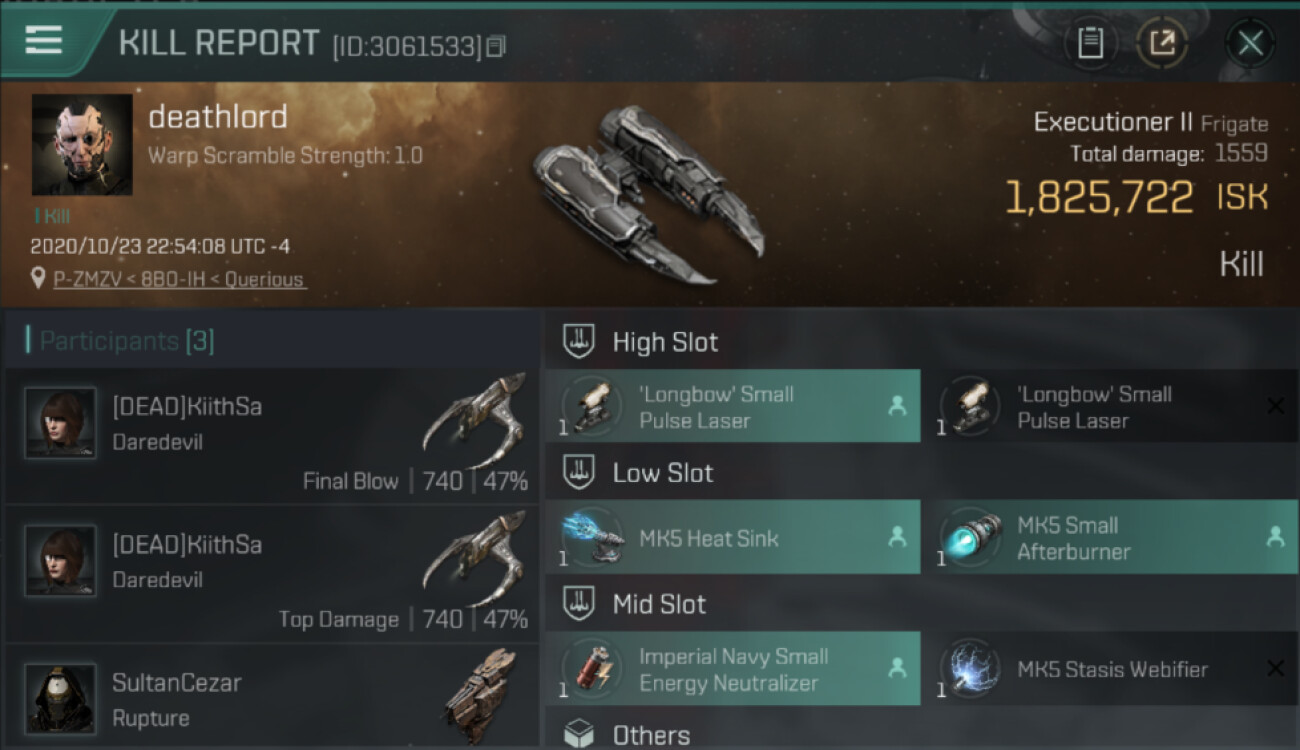Screen dimensions: 1300x750
Task: Tap the MK5 Heat Sink module
Action: tap(732, 538)
